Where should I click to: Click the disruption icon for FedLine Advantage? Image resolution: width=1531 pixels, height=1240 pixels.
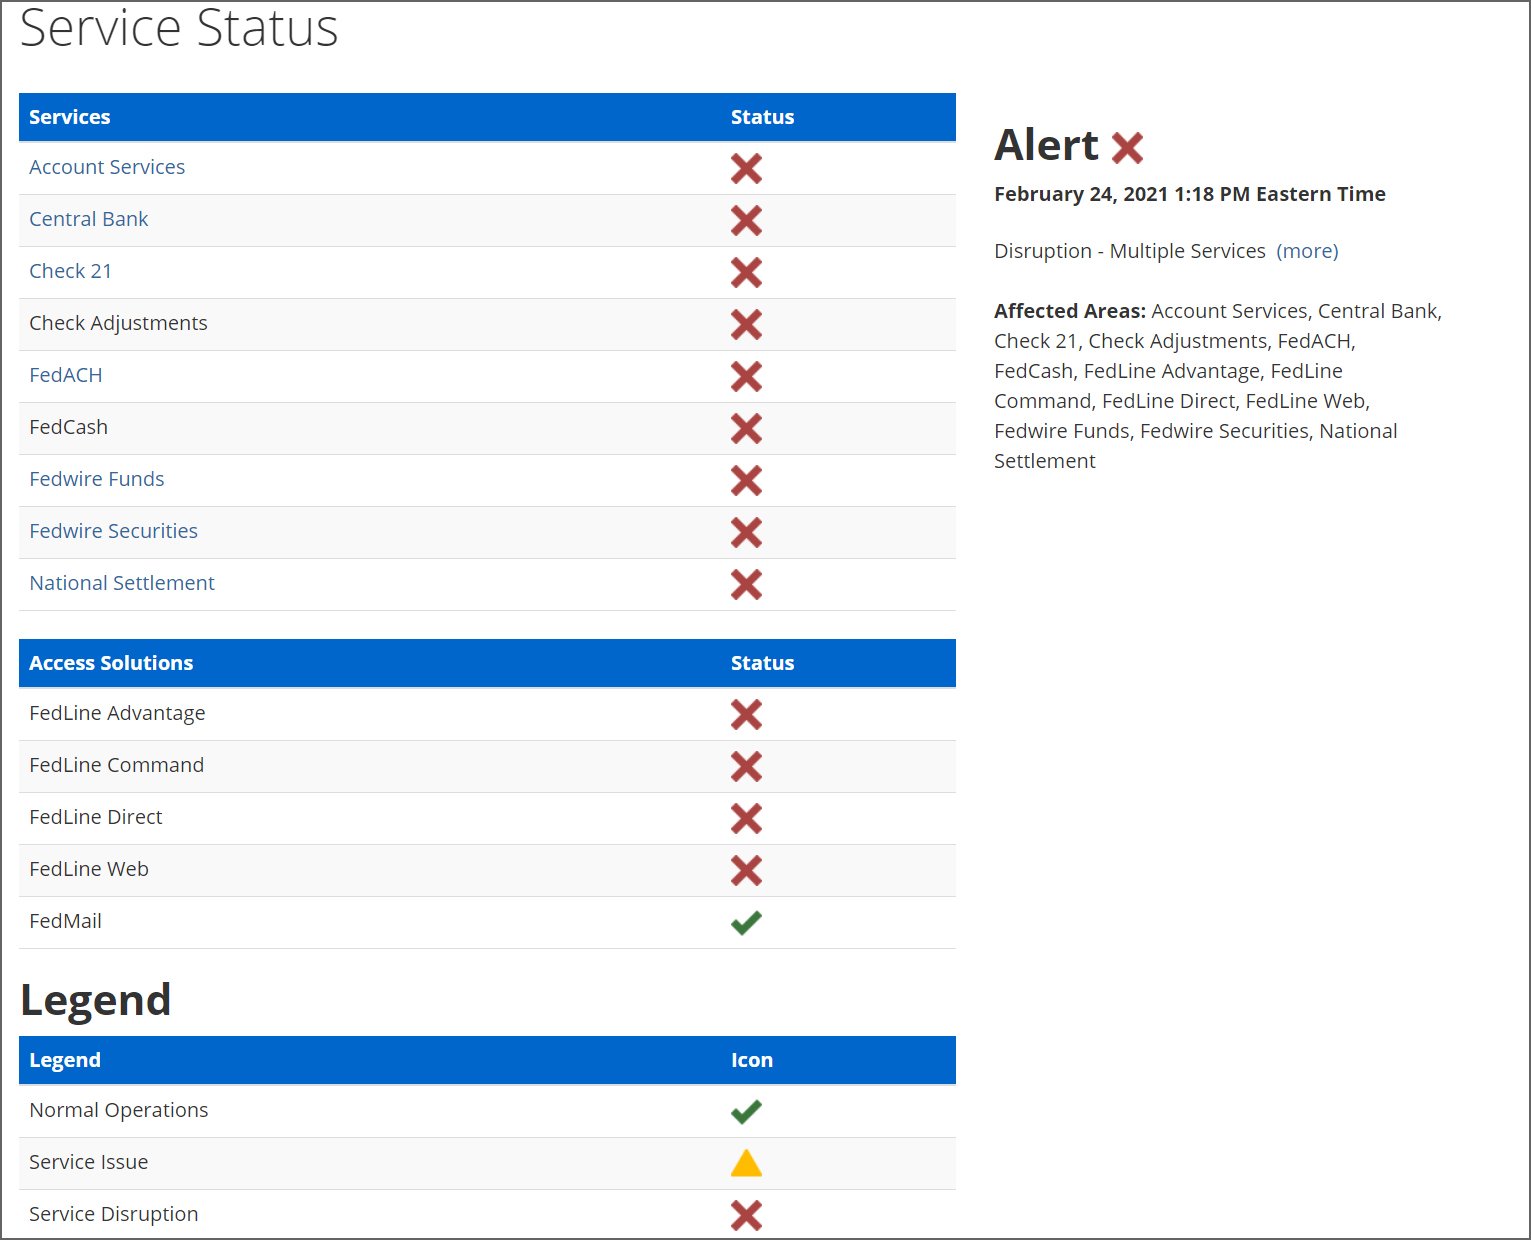[745, 714]
